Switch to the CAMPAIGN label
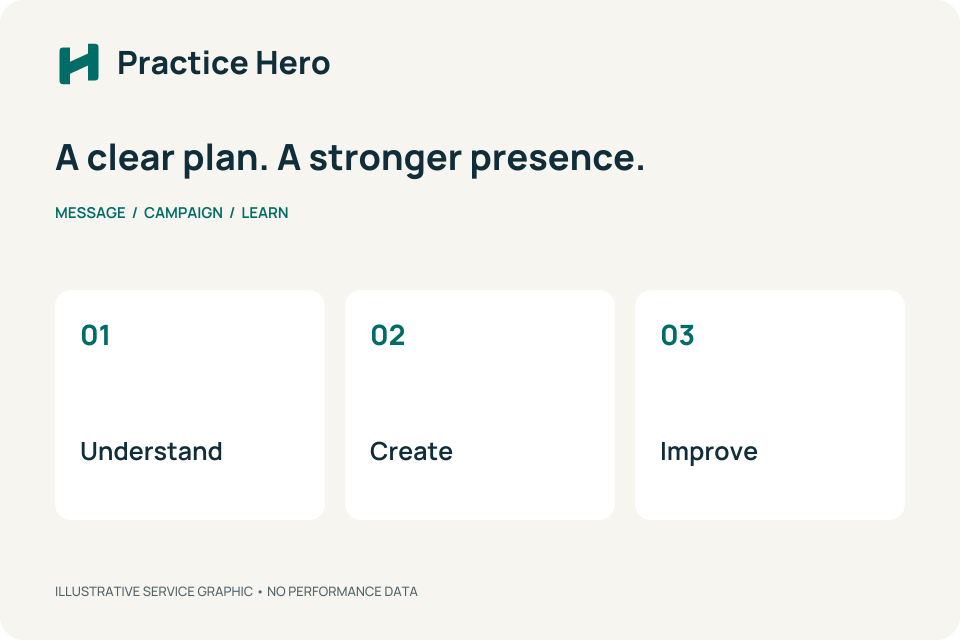Viewport: 960px width, 640px height. [x=183, y=213]
